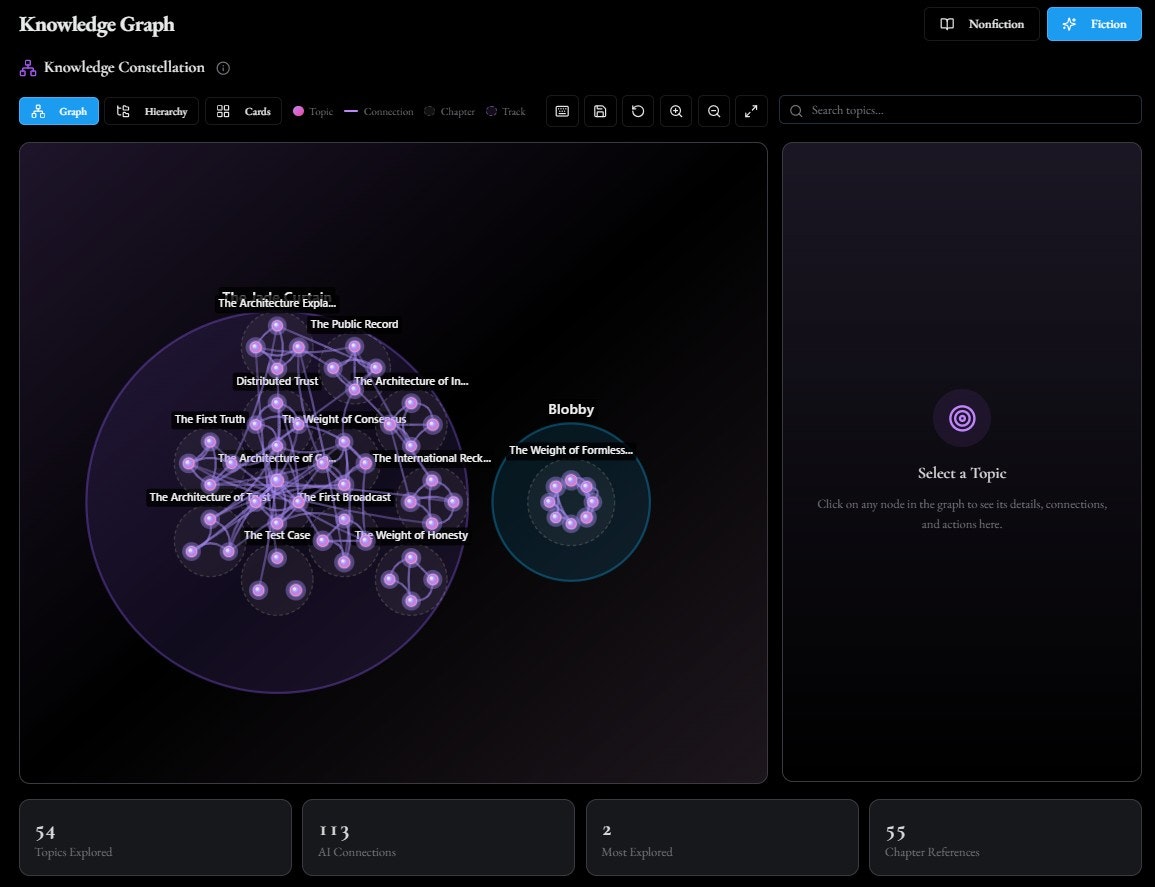This screenshot has height=887, width=1155.
Task: Click The International Reck... label
Action: (432, 458)
